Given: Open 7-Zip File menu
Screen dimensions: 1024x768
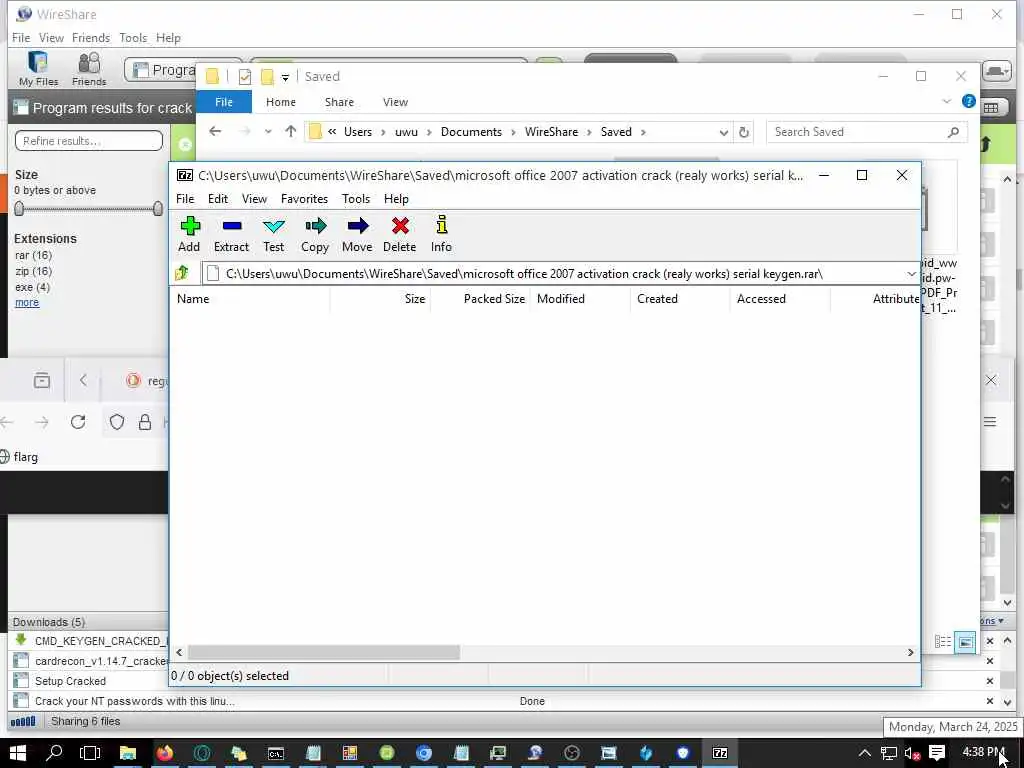Looking at the screenshot, I should [185, 199].
